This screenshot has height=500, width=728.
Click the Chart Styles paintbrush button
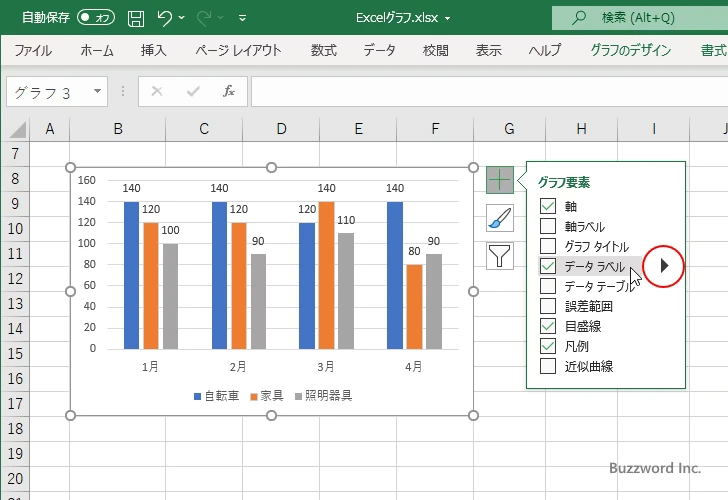pyautogui.click(x=500, y=218)
